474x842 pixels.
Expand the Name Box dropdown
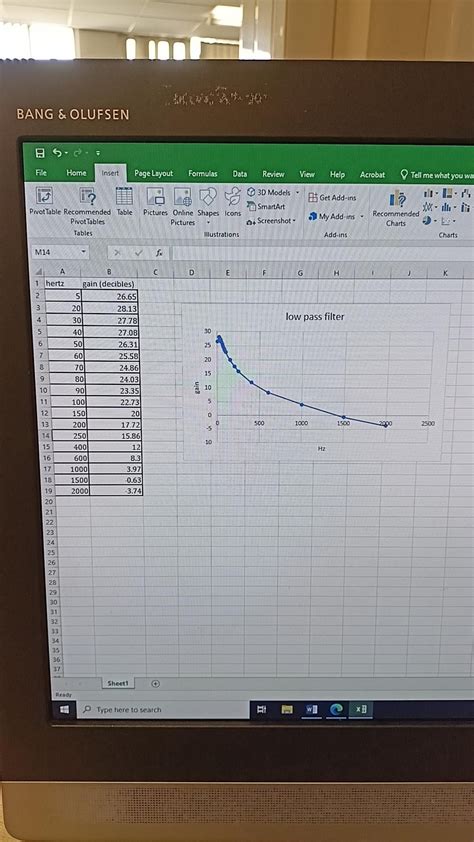pos(84,251)
